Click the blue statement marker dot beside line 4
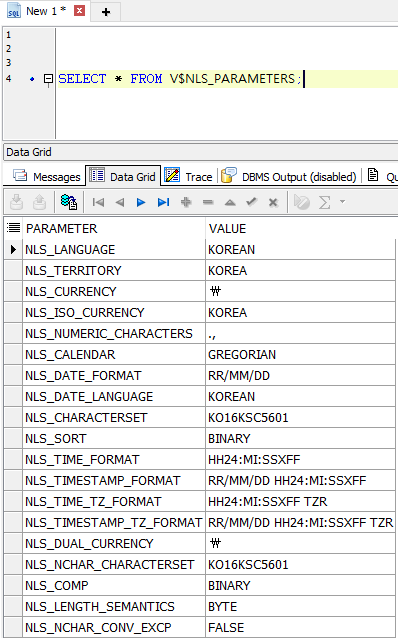 (33, 79)
